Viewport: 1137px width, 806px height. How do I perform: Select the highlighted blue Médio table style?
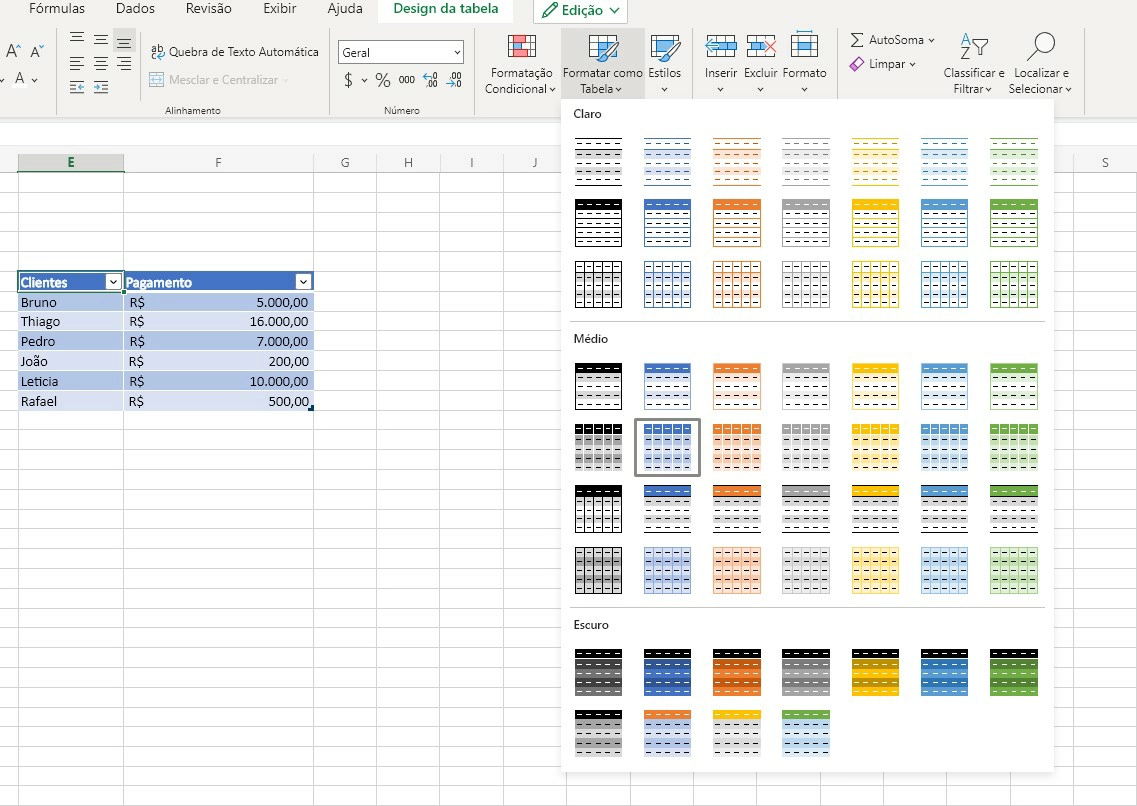(667, 447)
